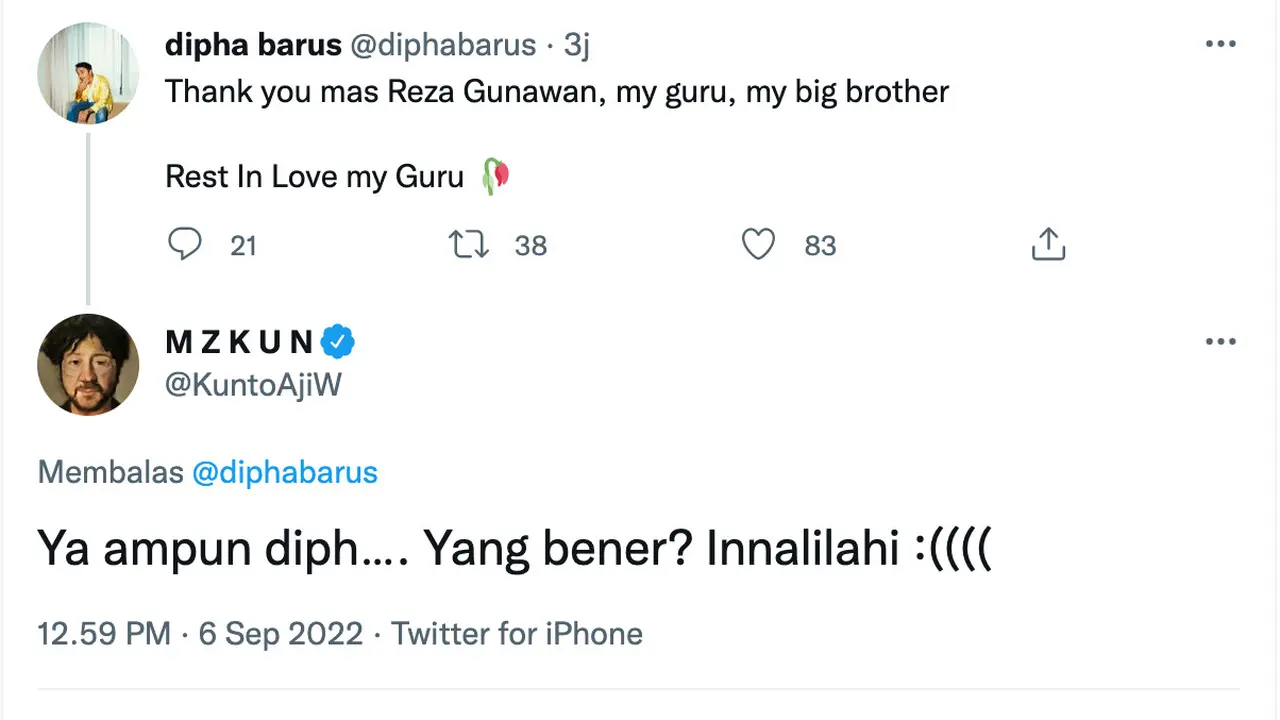
Task: Click the verified badge next to MZKUN
Action: [x=337, y=341]
